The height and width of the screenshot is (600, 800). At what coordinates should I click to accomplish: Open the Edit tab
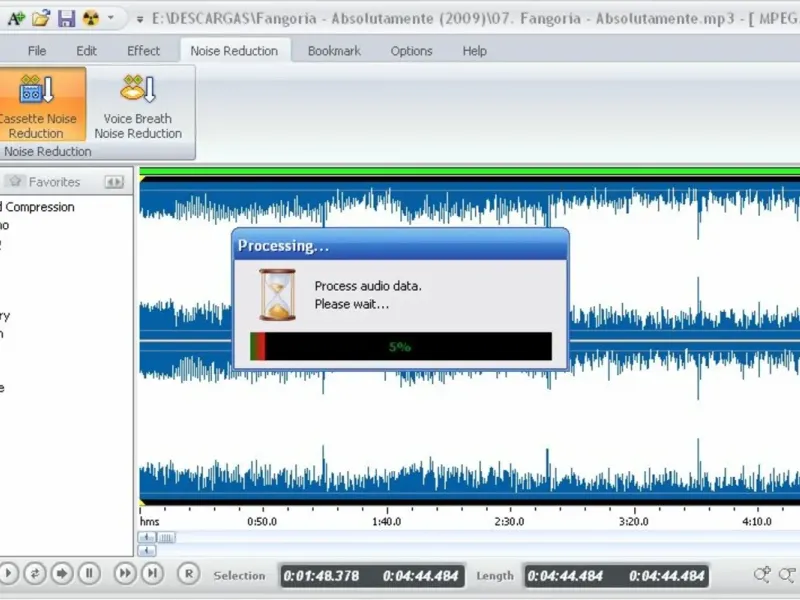click(x=86, y=51)
